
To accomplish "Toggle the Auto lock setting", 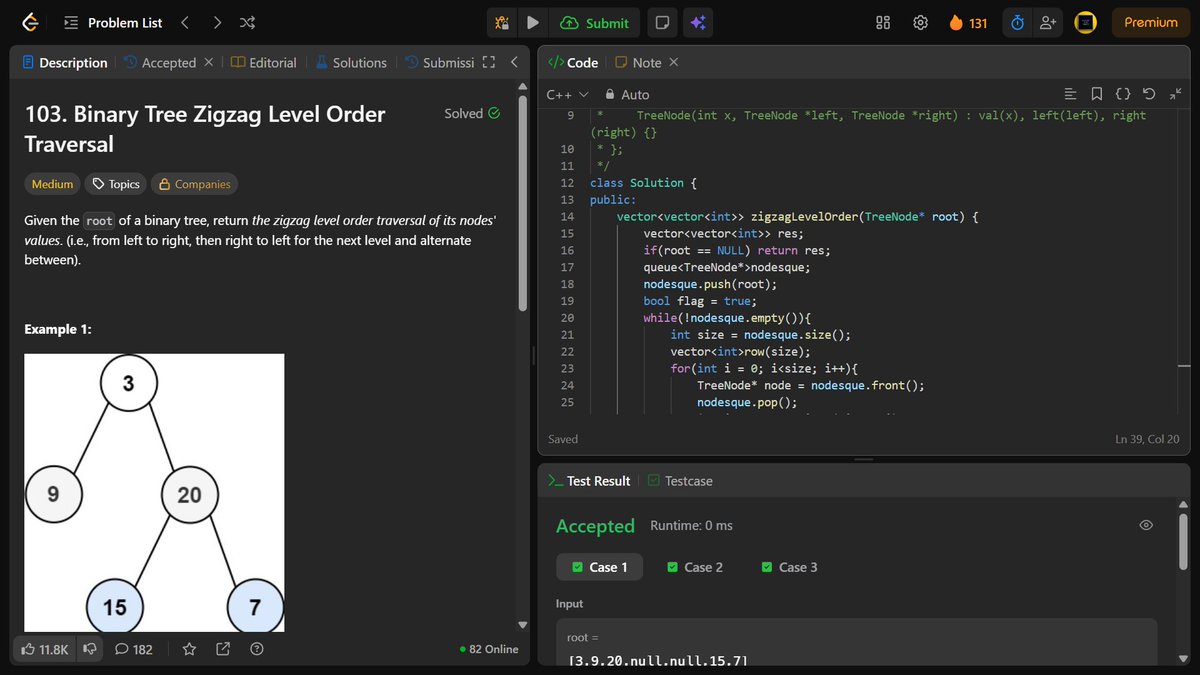I will click(x=627, y=94).
